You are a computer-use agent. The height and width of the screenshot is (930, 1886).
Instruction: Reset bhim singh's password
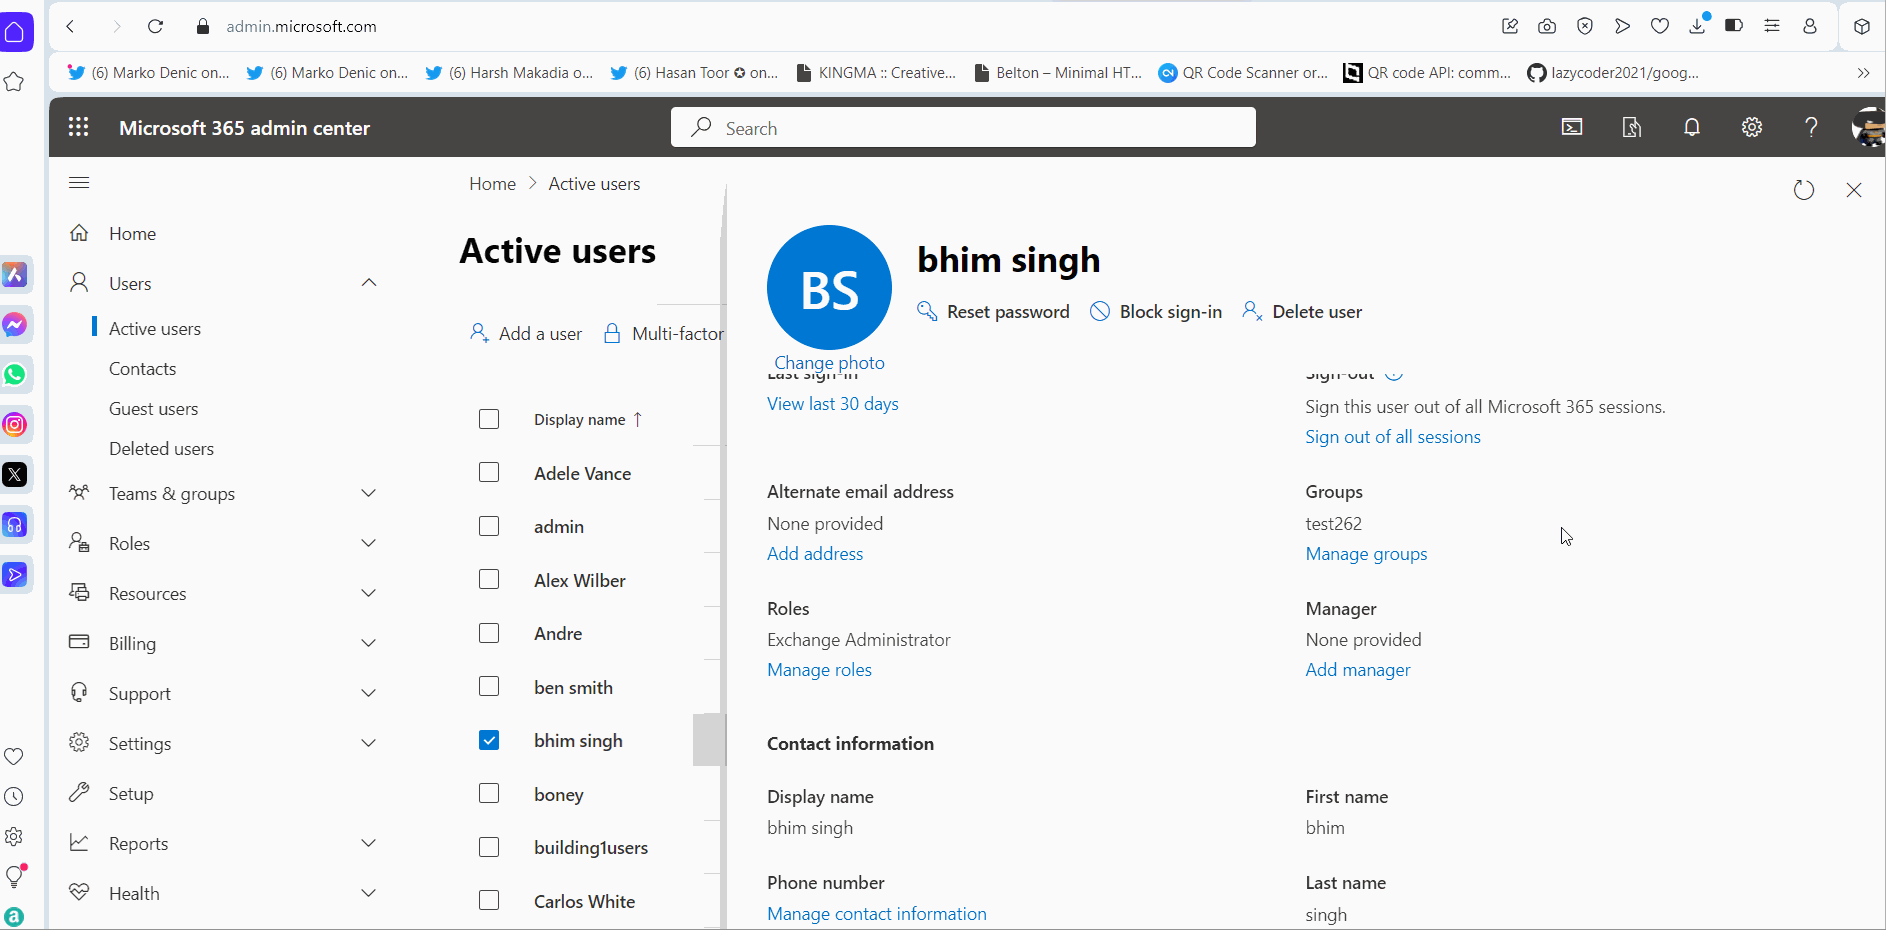[x=1006, y=311]
